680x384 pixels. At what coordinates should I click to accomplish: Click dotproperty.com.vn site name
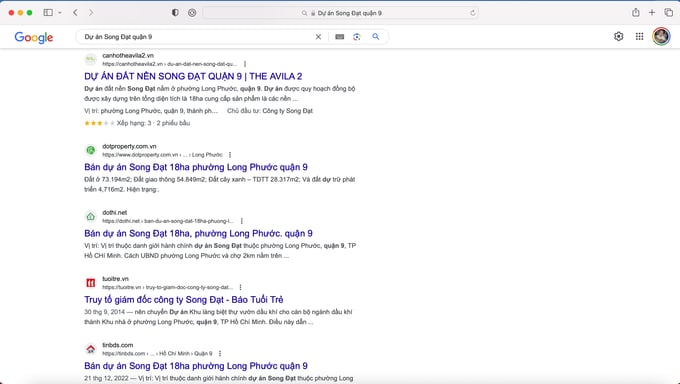[x=129, y=146]
